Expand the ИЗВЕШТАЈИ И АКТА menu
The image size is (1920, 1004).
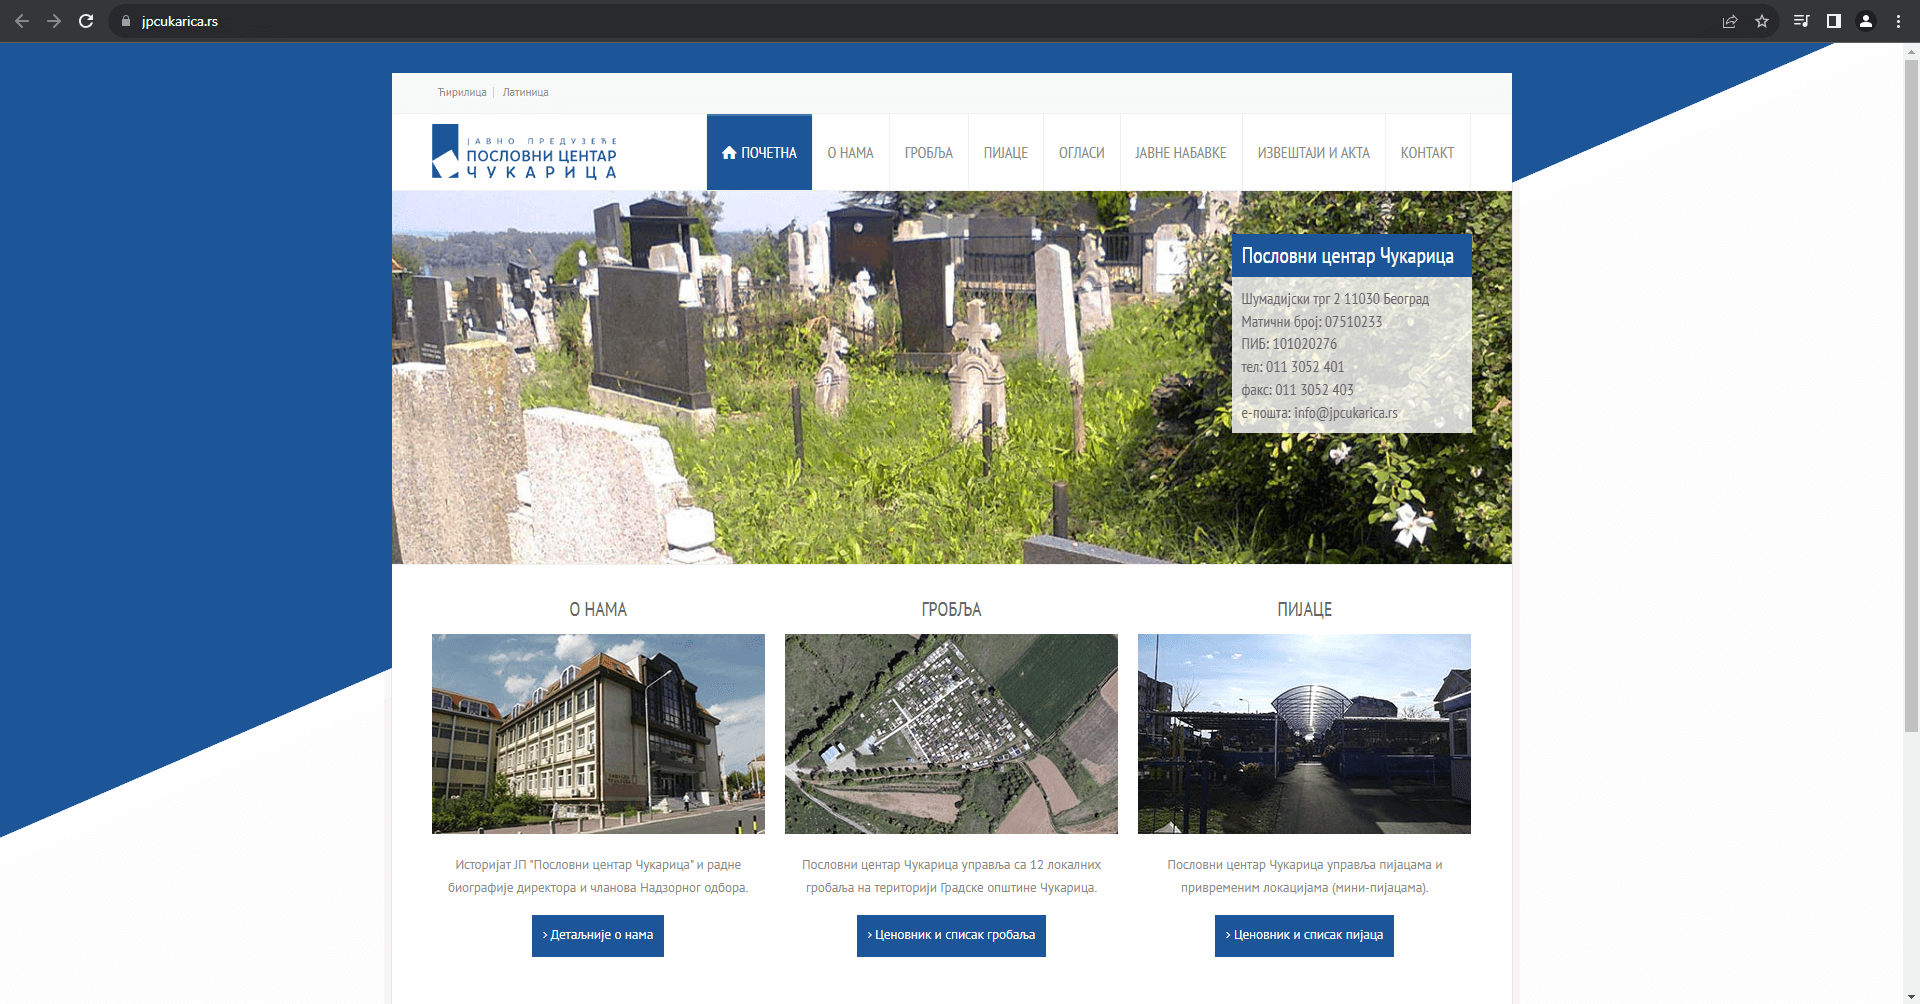1313,153
